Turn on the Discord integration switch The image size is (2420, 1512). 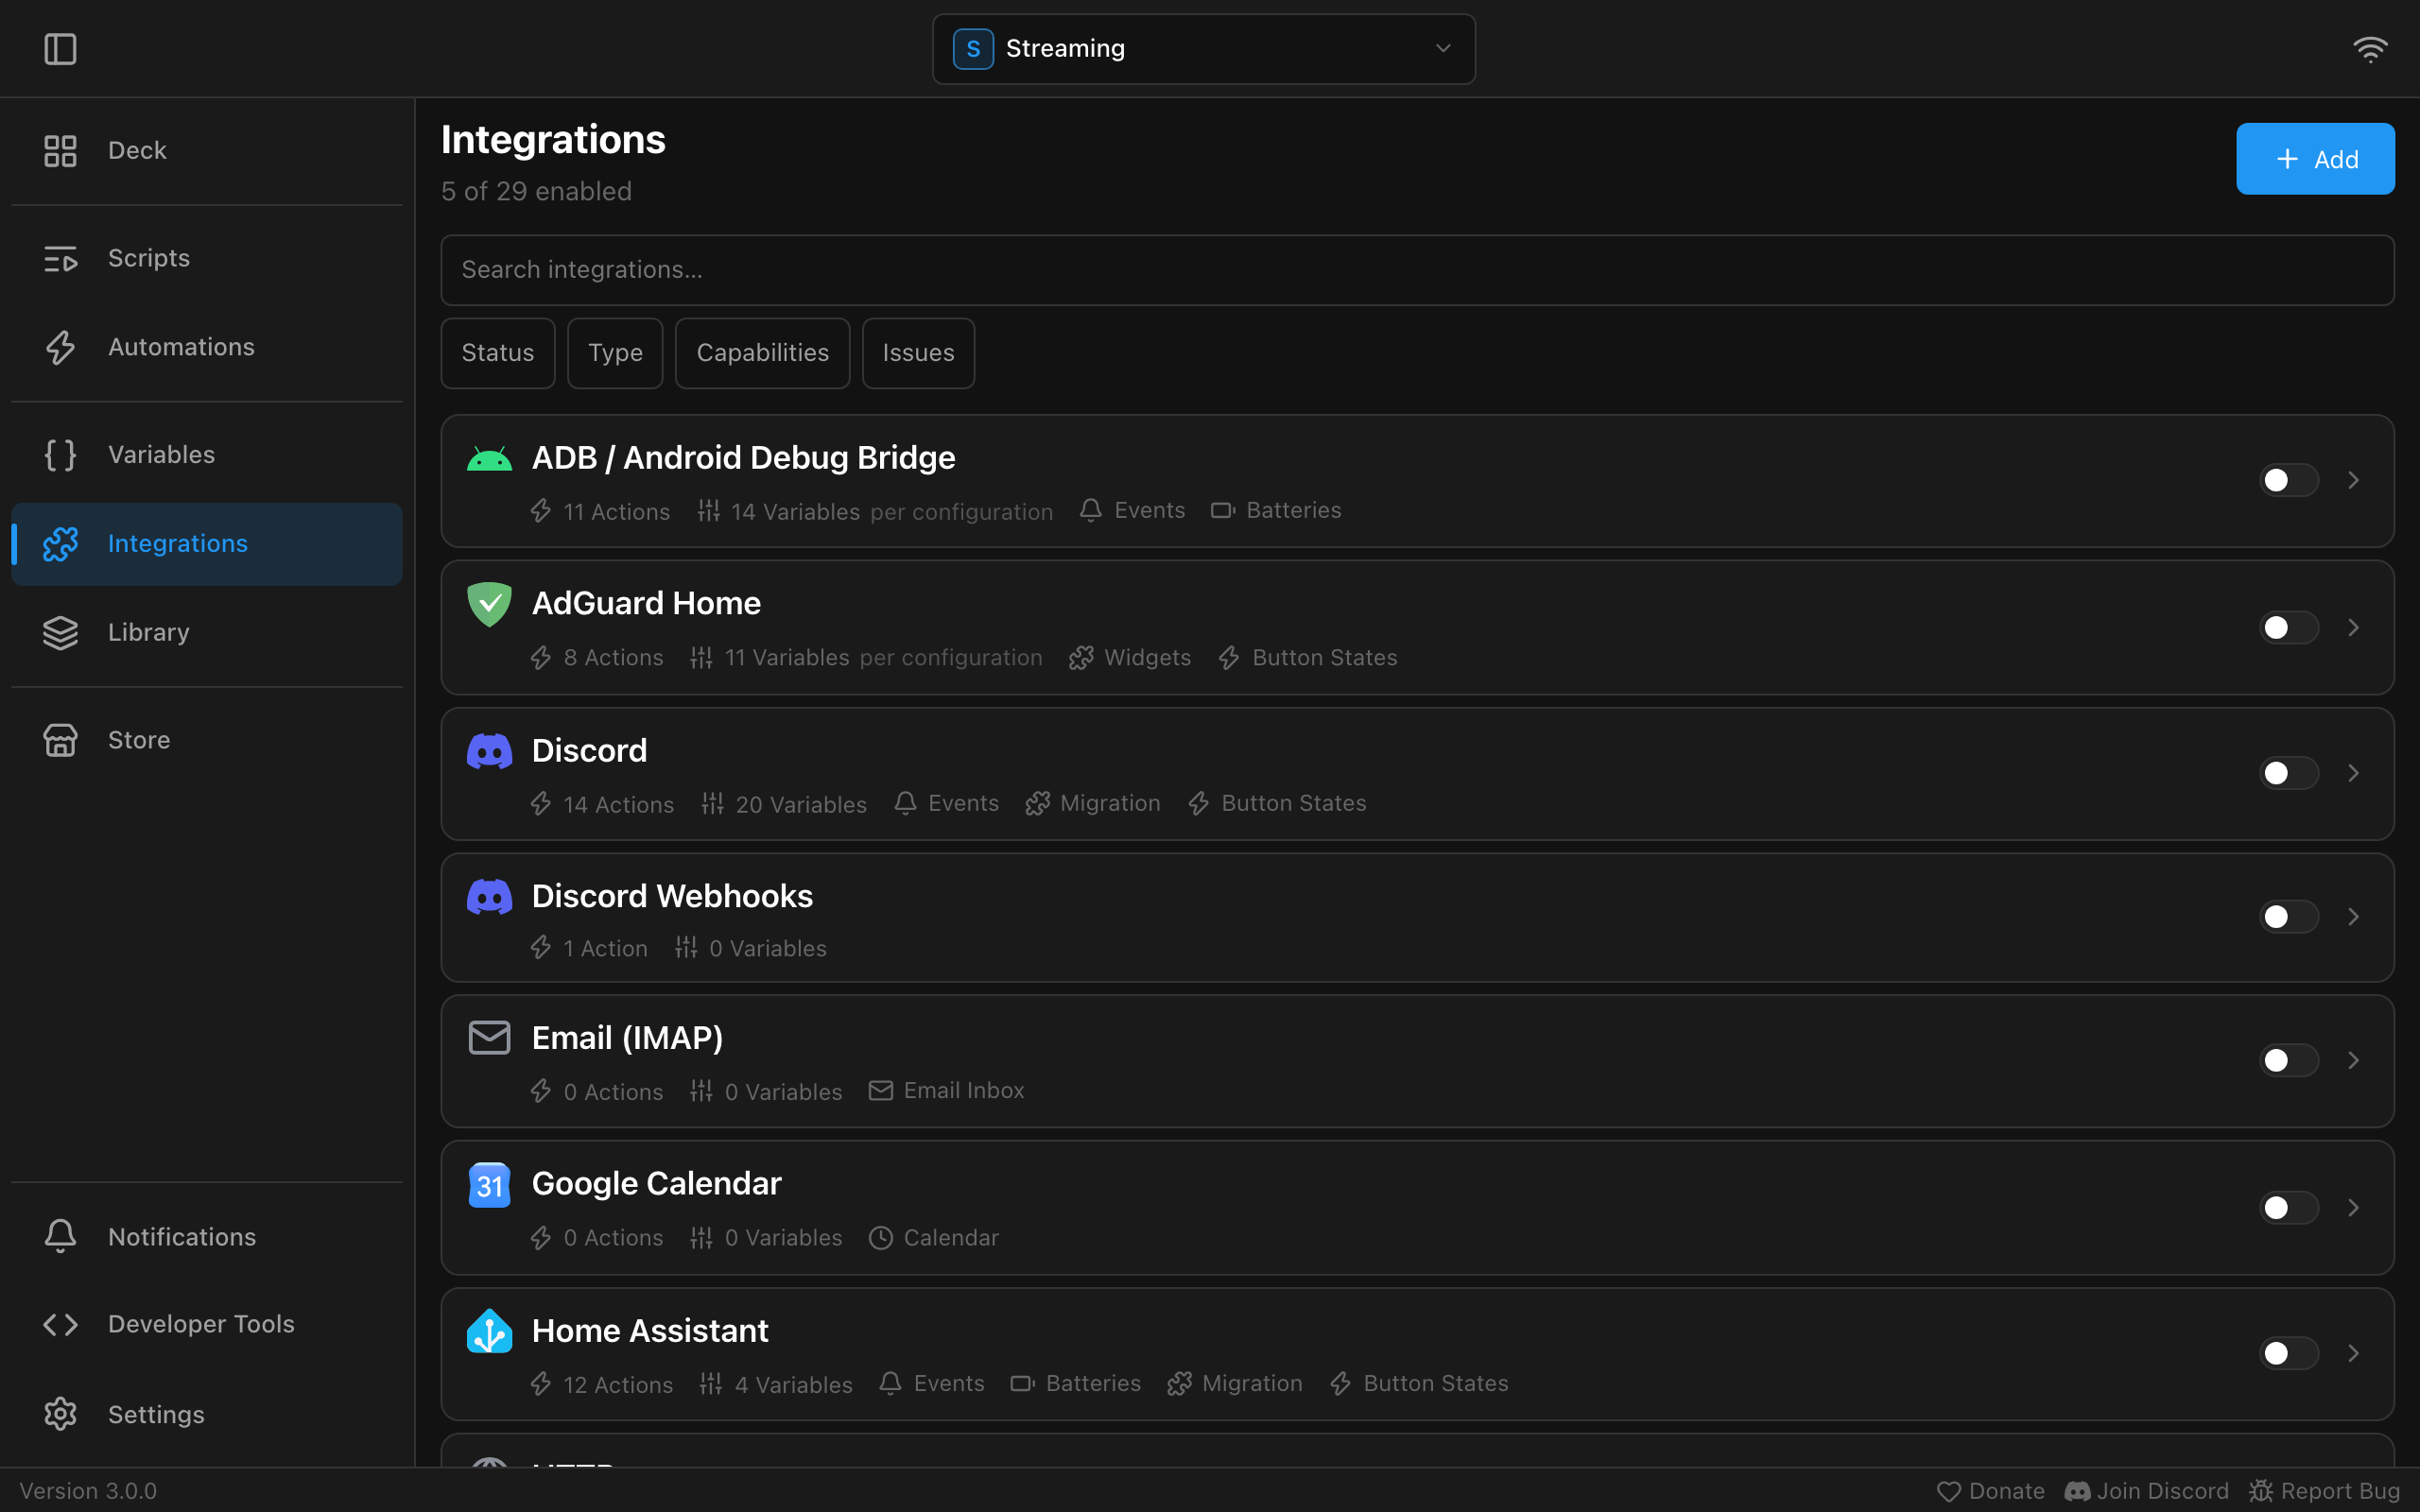click(x=2288, y=773)
